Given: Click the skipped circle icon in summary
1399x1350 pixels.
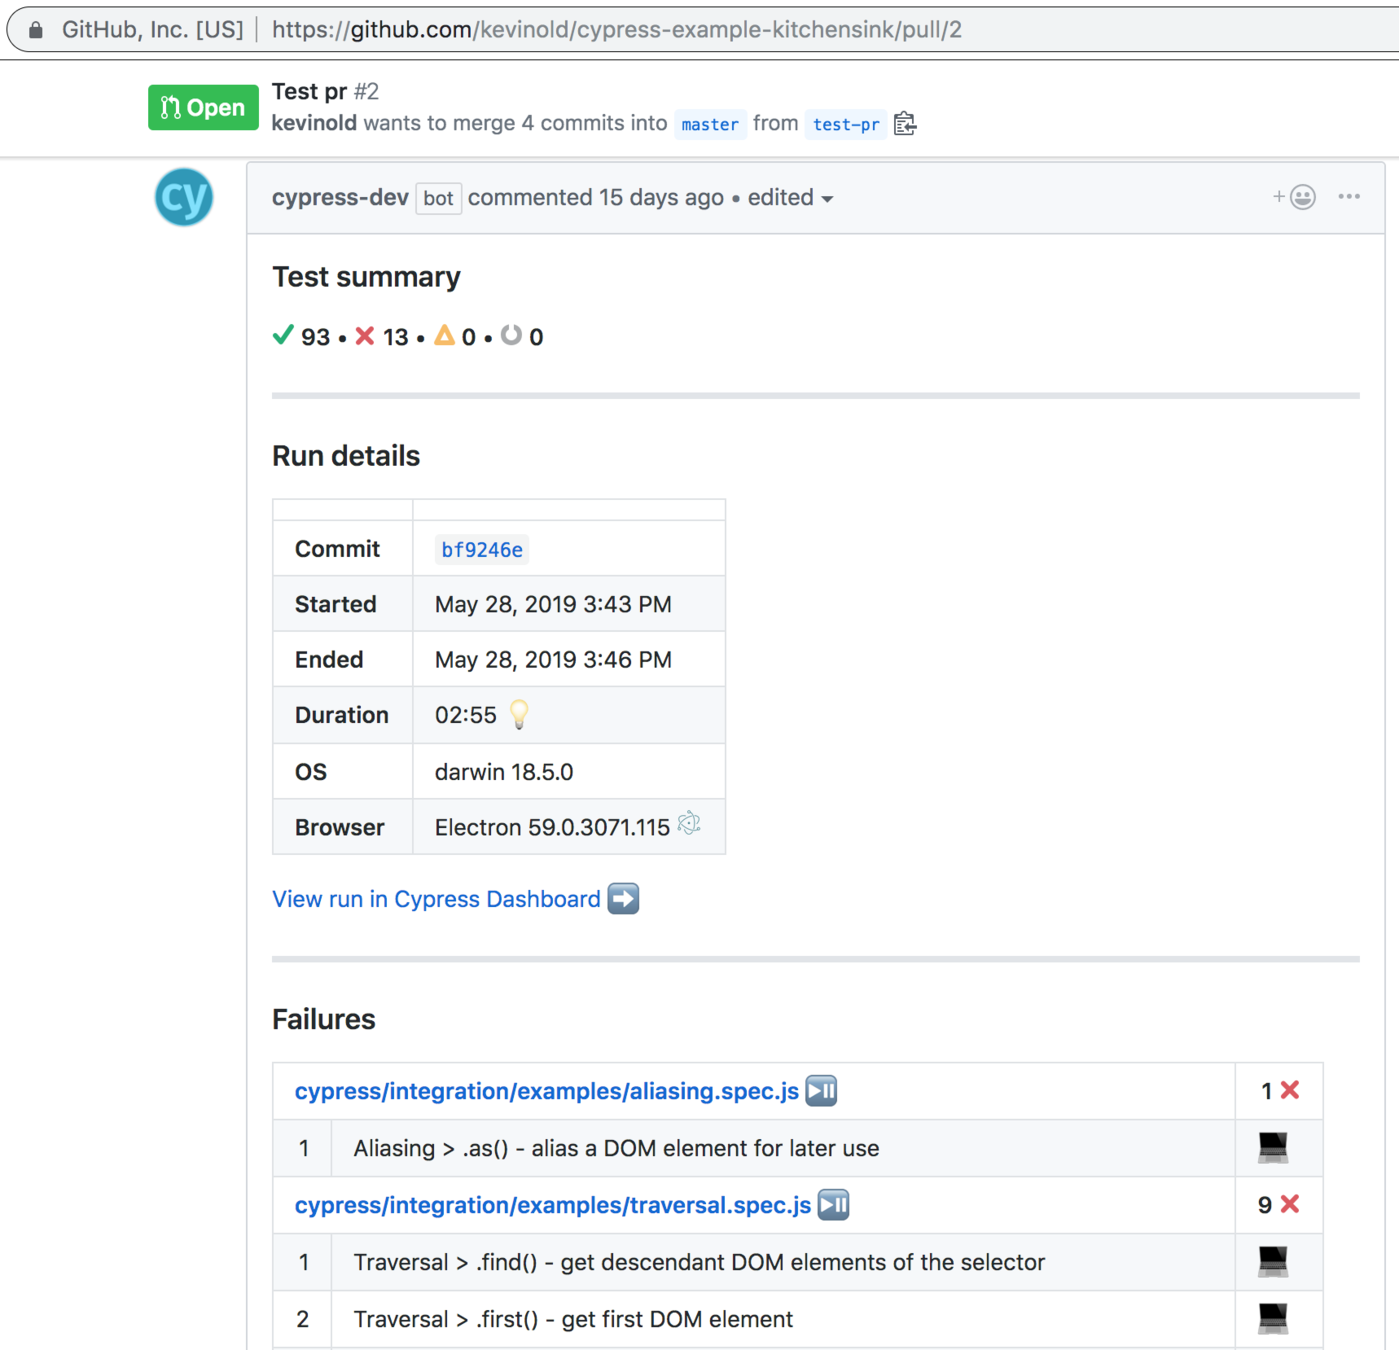Looking at the screenshot, I should (511, 335).
